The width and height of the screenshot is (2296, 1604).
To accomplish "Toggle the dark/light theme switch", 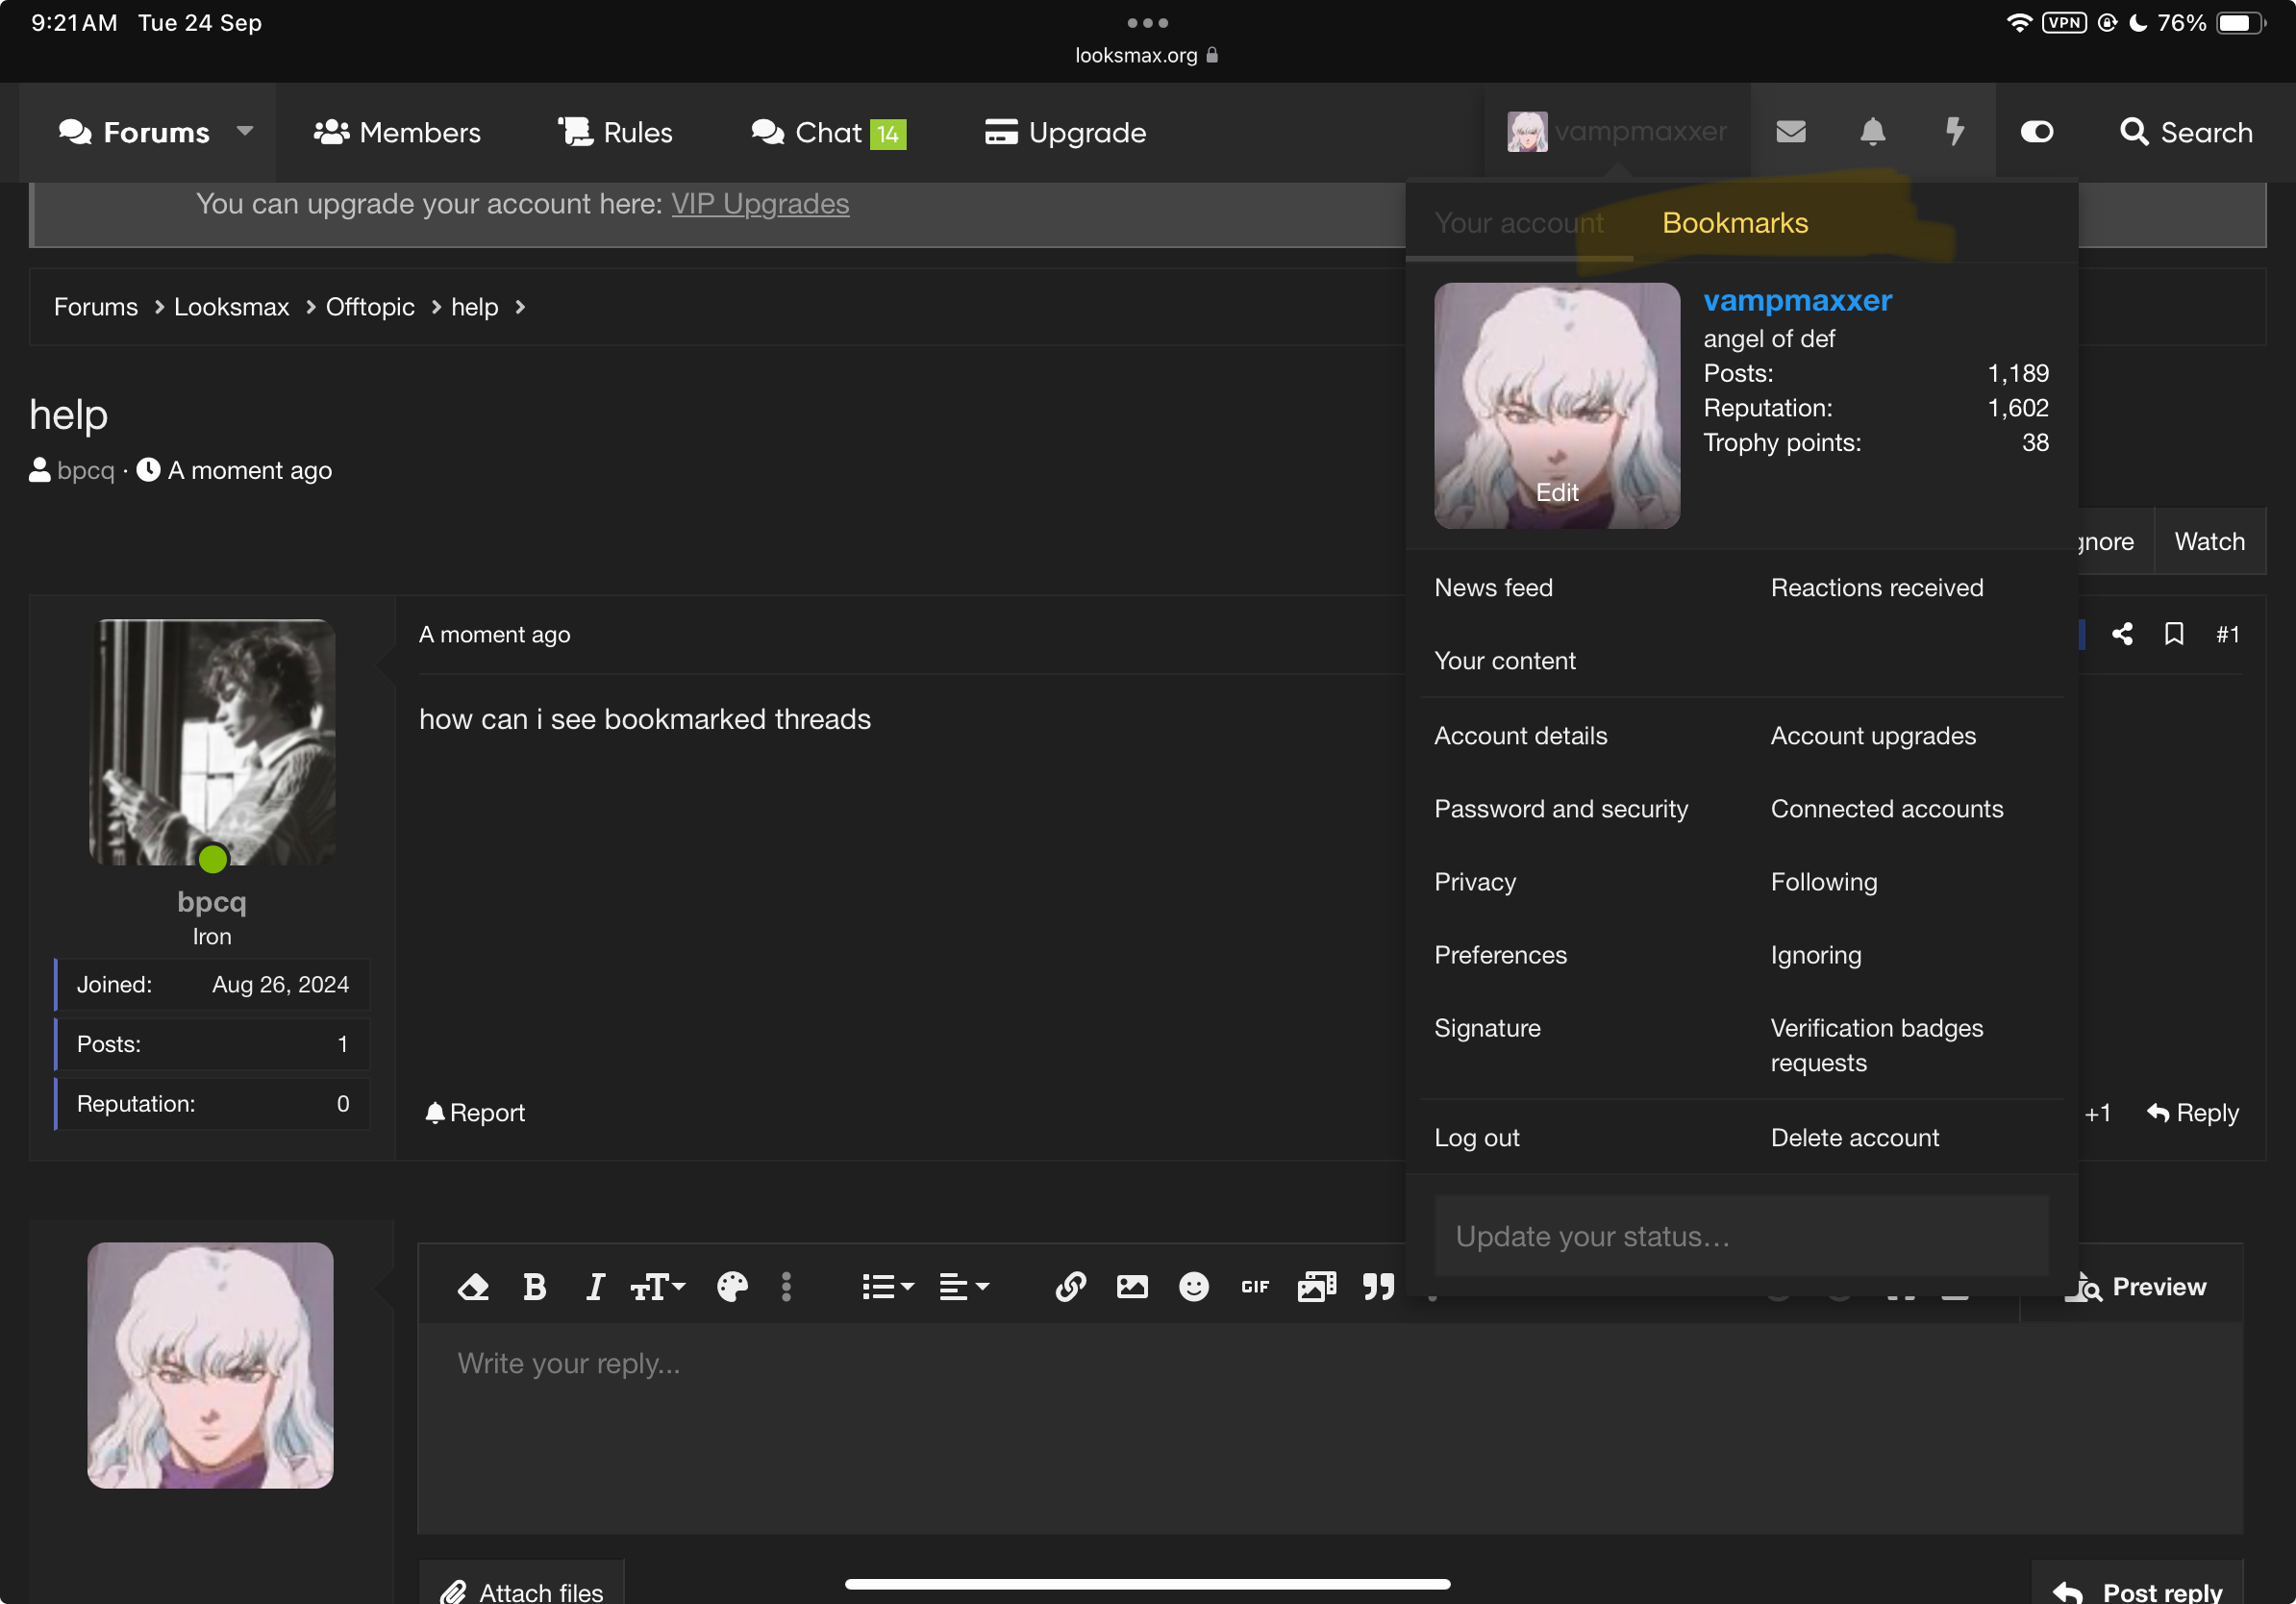I will click(x=2036, y=132).
